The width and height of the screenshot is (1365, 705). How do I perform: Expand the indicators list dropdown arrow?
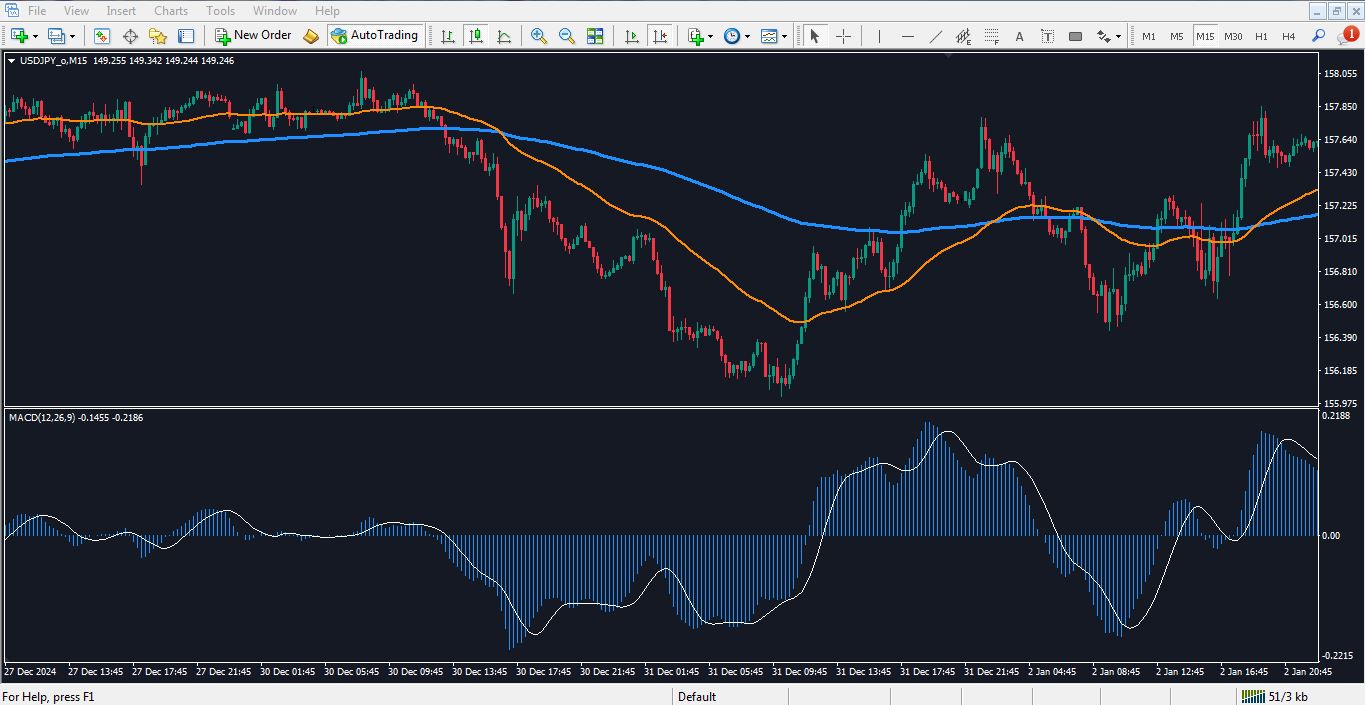[710, 36]
